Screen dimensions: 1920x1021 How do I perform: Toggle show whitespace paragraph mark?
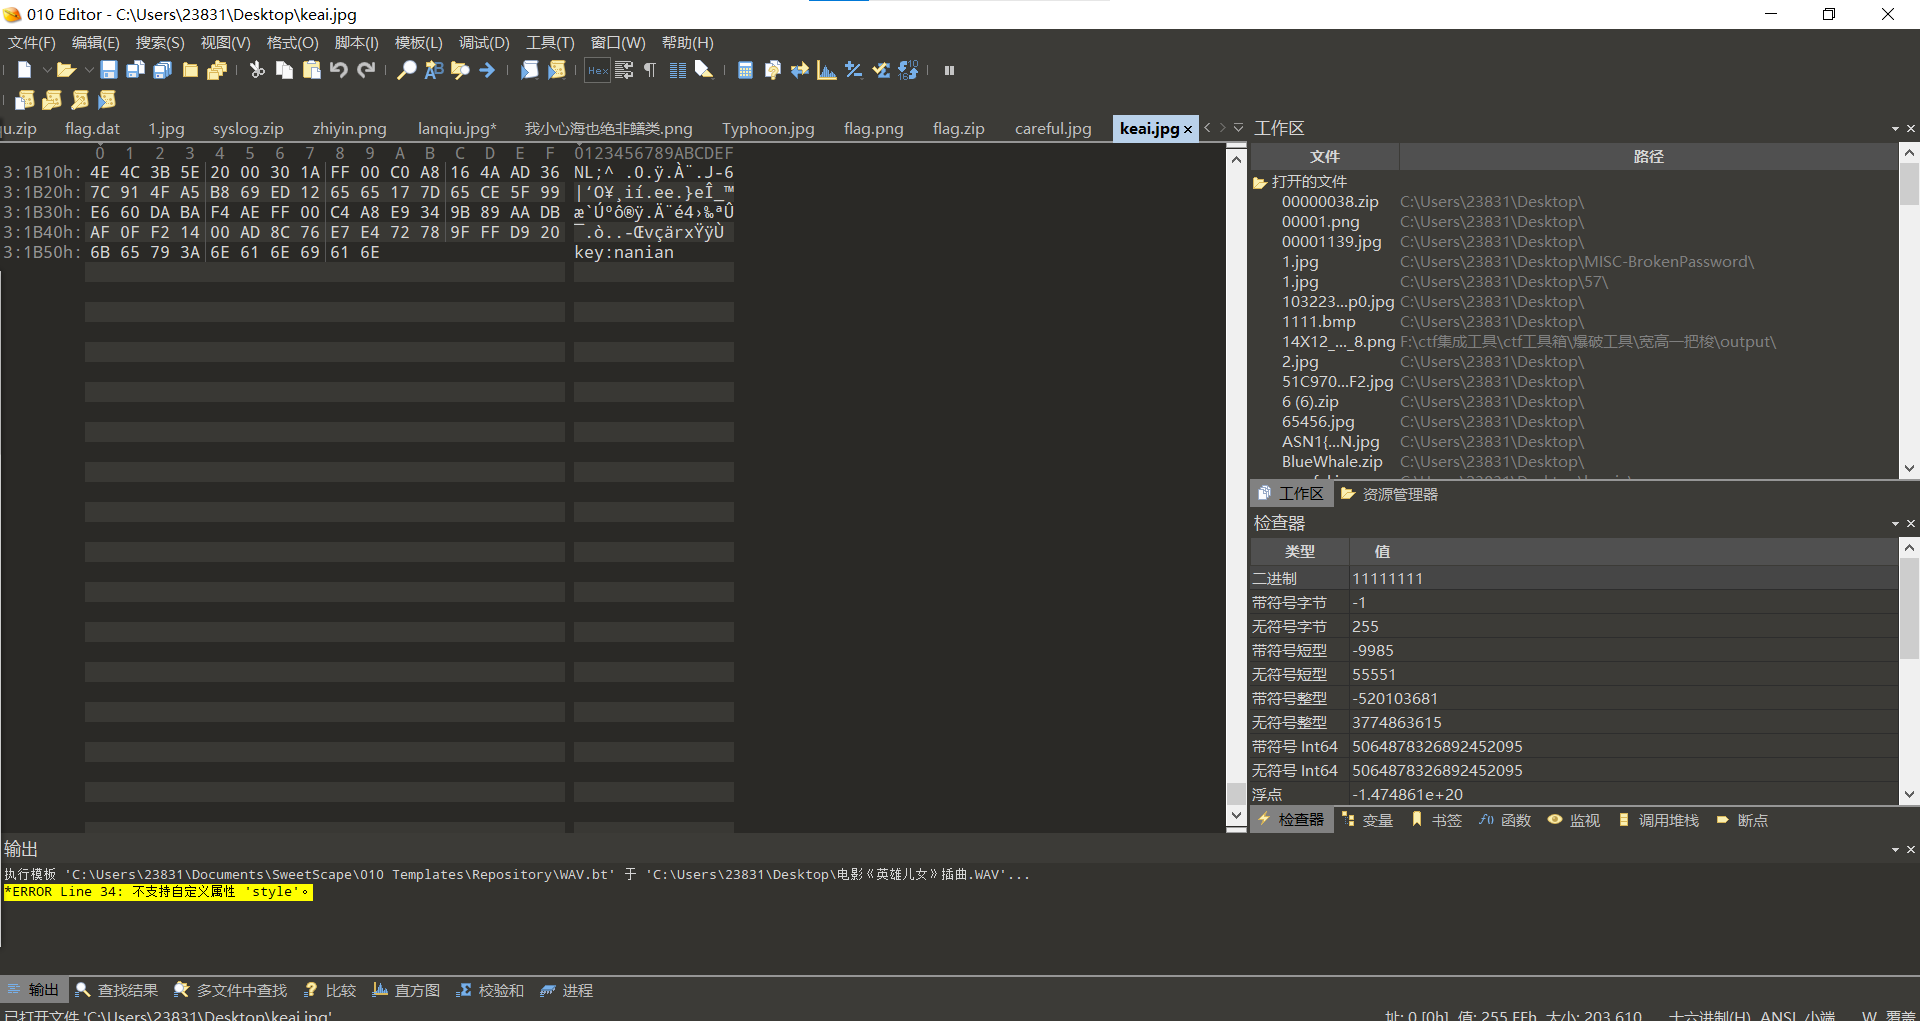point(650,70)
